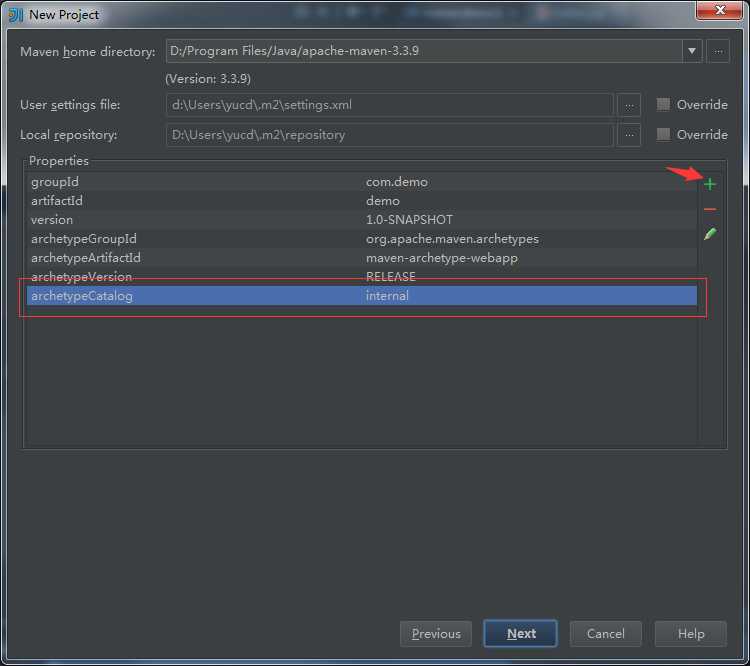This screenshot has height=666, width=750.
Task: Go back with Previous button
Action: (436, 633)
